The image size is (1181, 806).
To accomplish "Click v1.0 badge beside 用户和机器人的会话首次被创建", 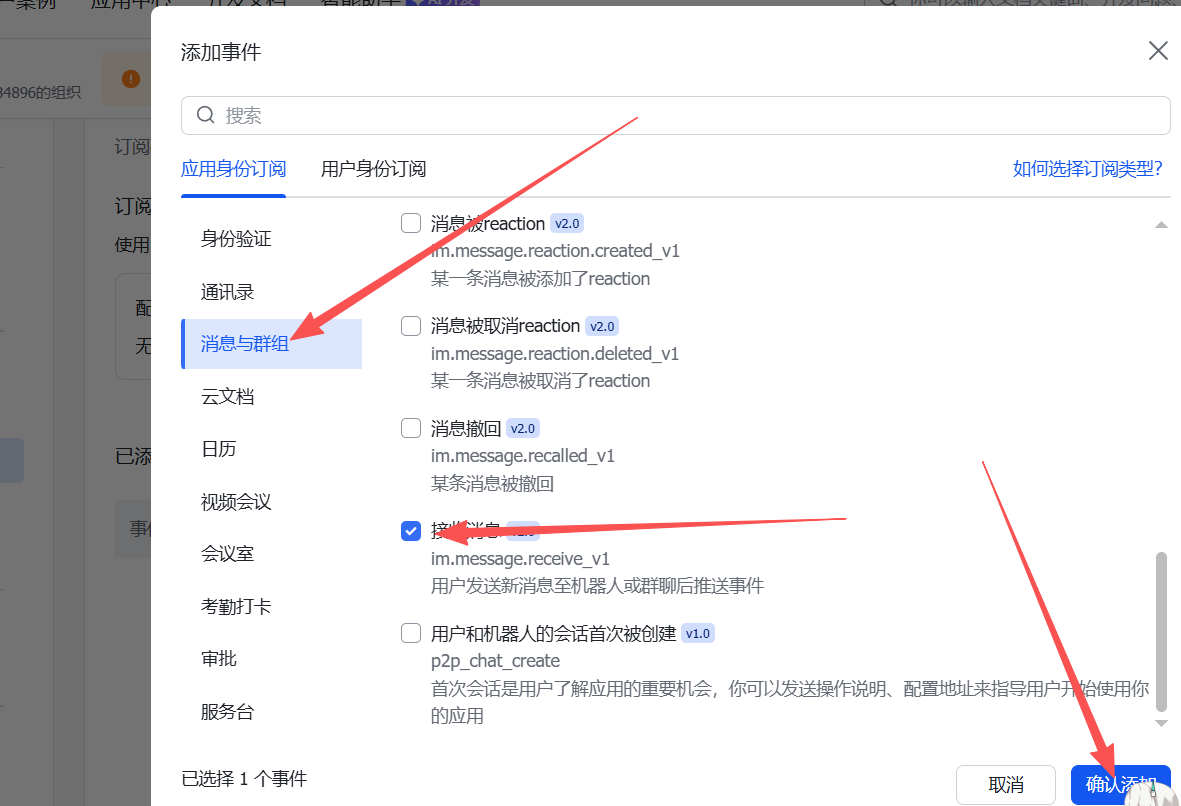I will coord(697,634).
